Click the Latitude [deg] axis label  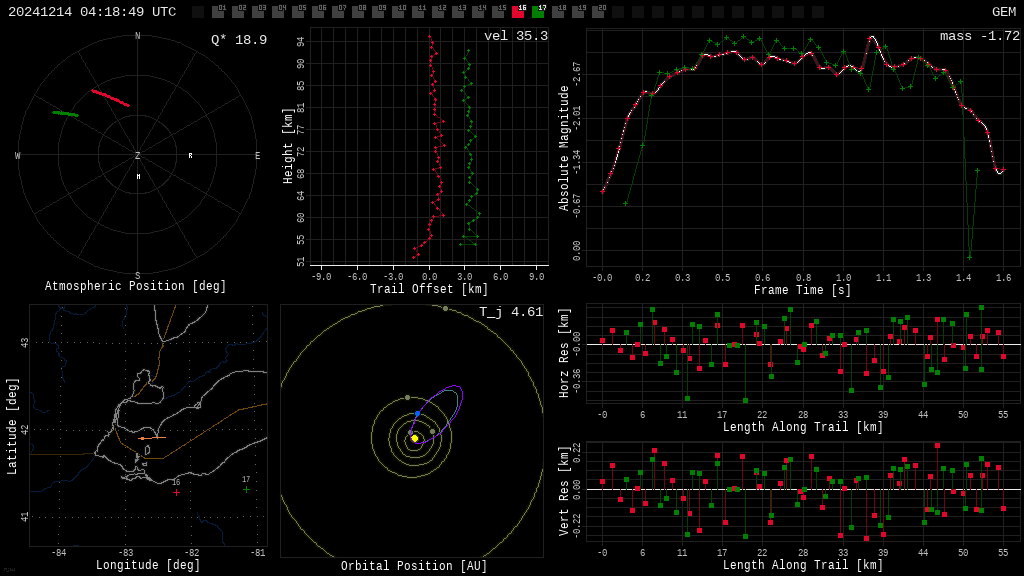[x=12, y=426]
